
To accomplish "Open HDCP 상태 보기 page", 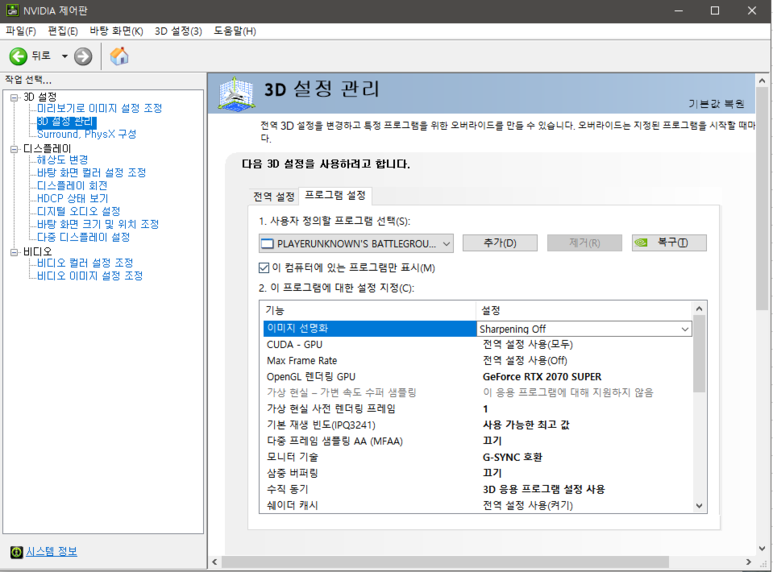I will point(72,198).
